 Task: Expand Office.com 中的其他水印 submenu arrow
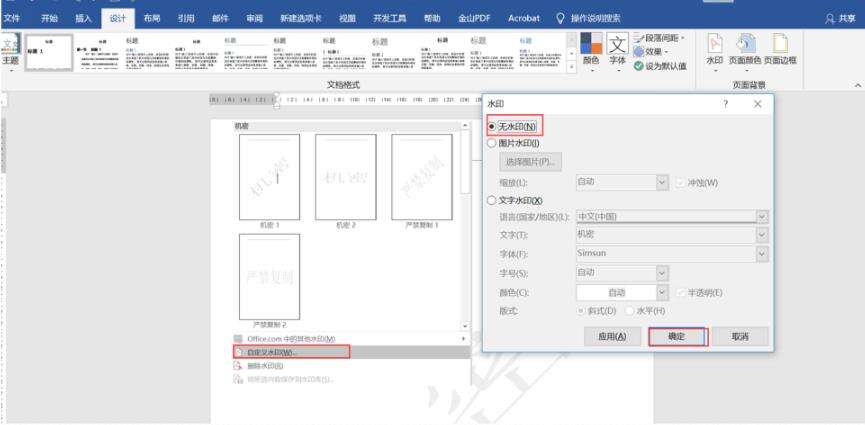coord(463,338)
